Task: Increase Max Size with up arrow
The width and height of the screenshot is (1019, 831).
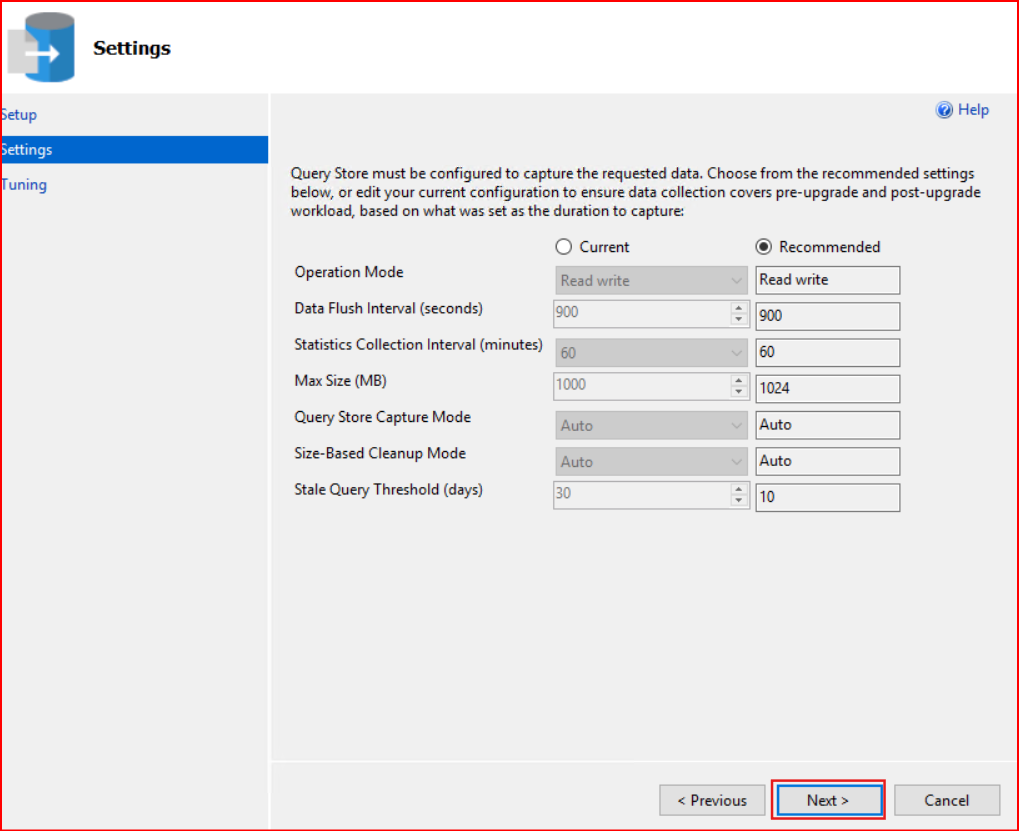Action: click(738, 380)
